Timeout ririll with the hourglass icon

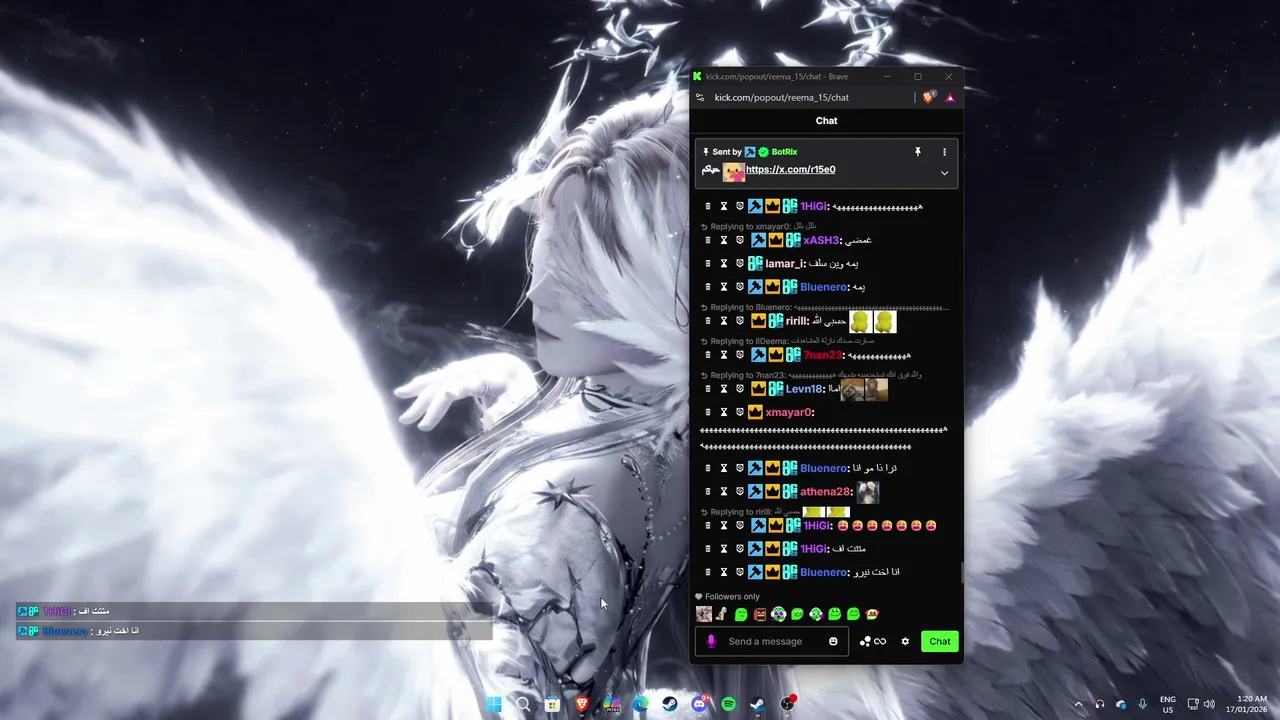(x=724, y=321)
